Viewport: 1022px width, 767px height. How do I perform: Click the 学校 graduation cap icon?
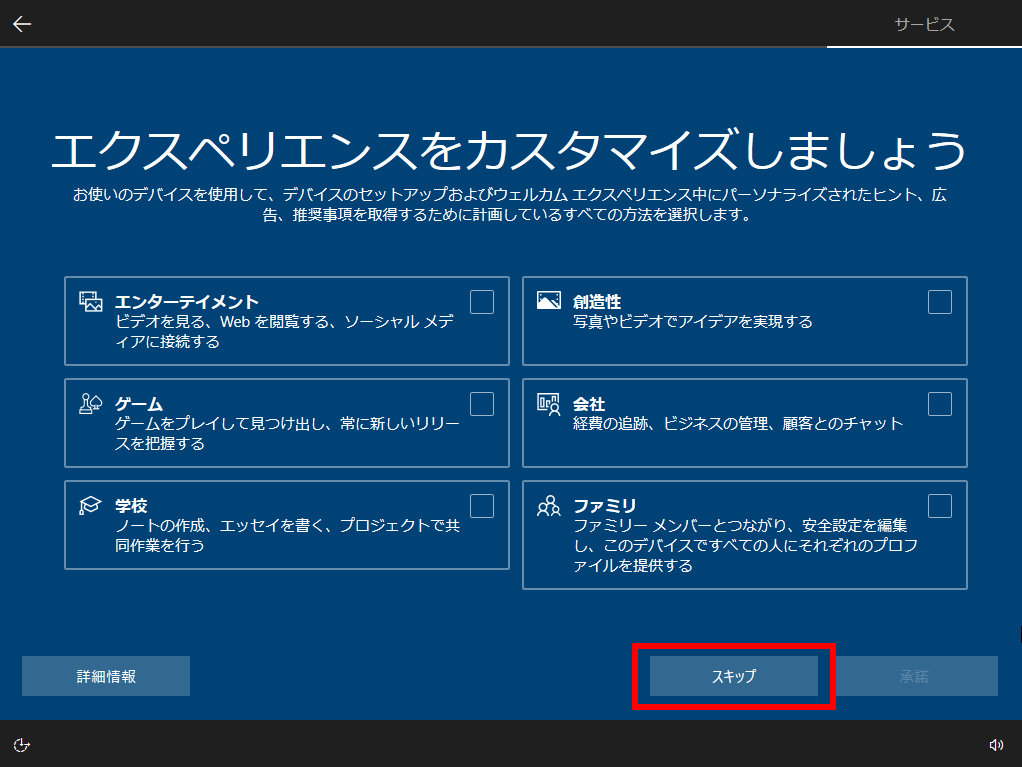(x=91, y=505)
